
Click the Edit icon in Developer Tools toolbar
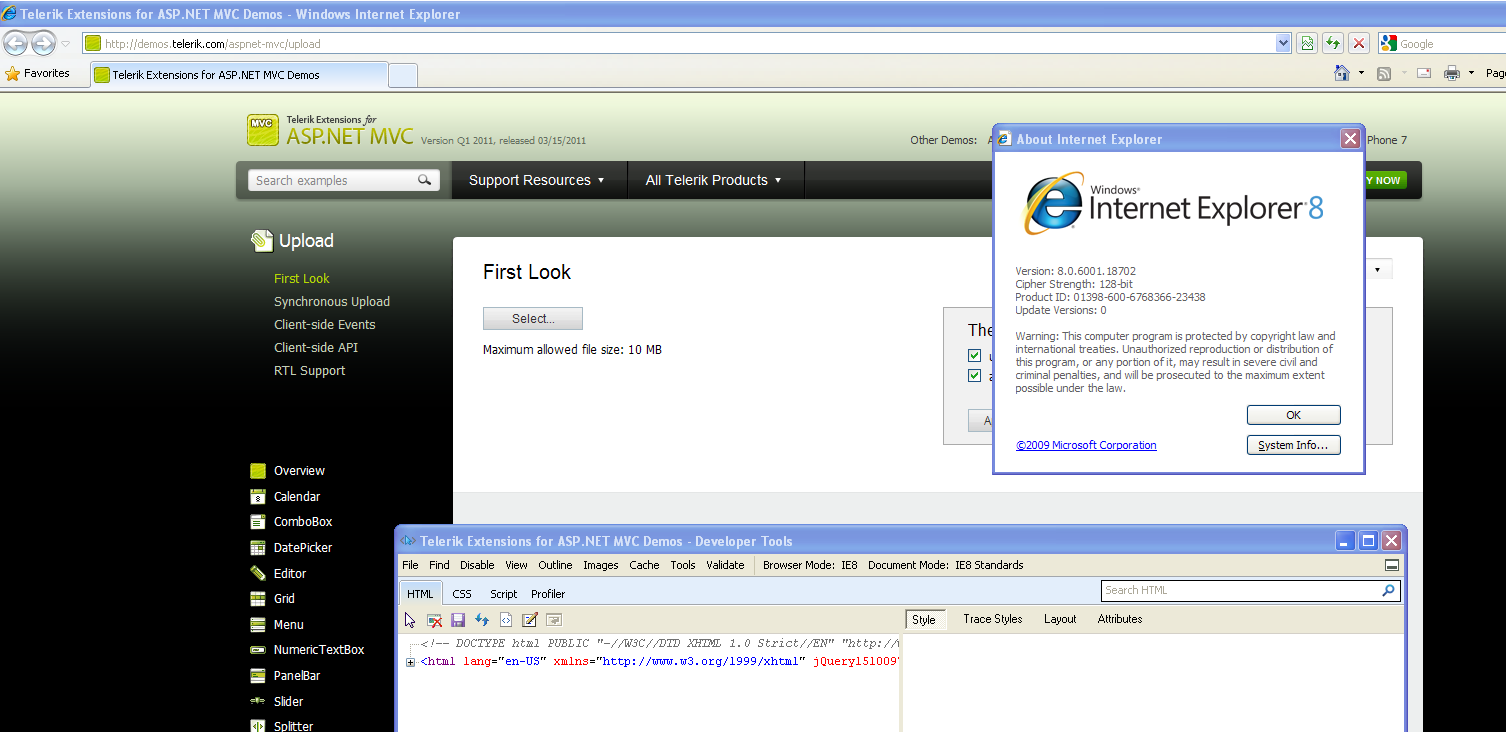click(530, 620)
